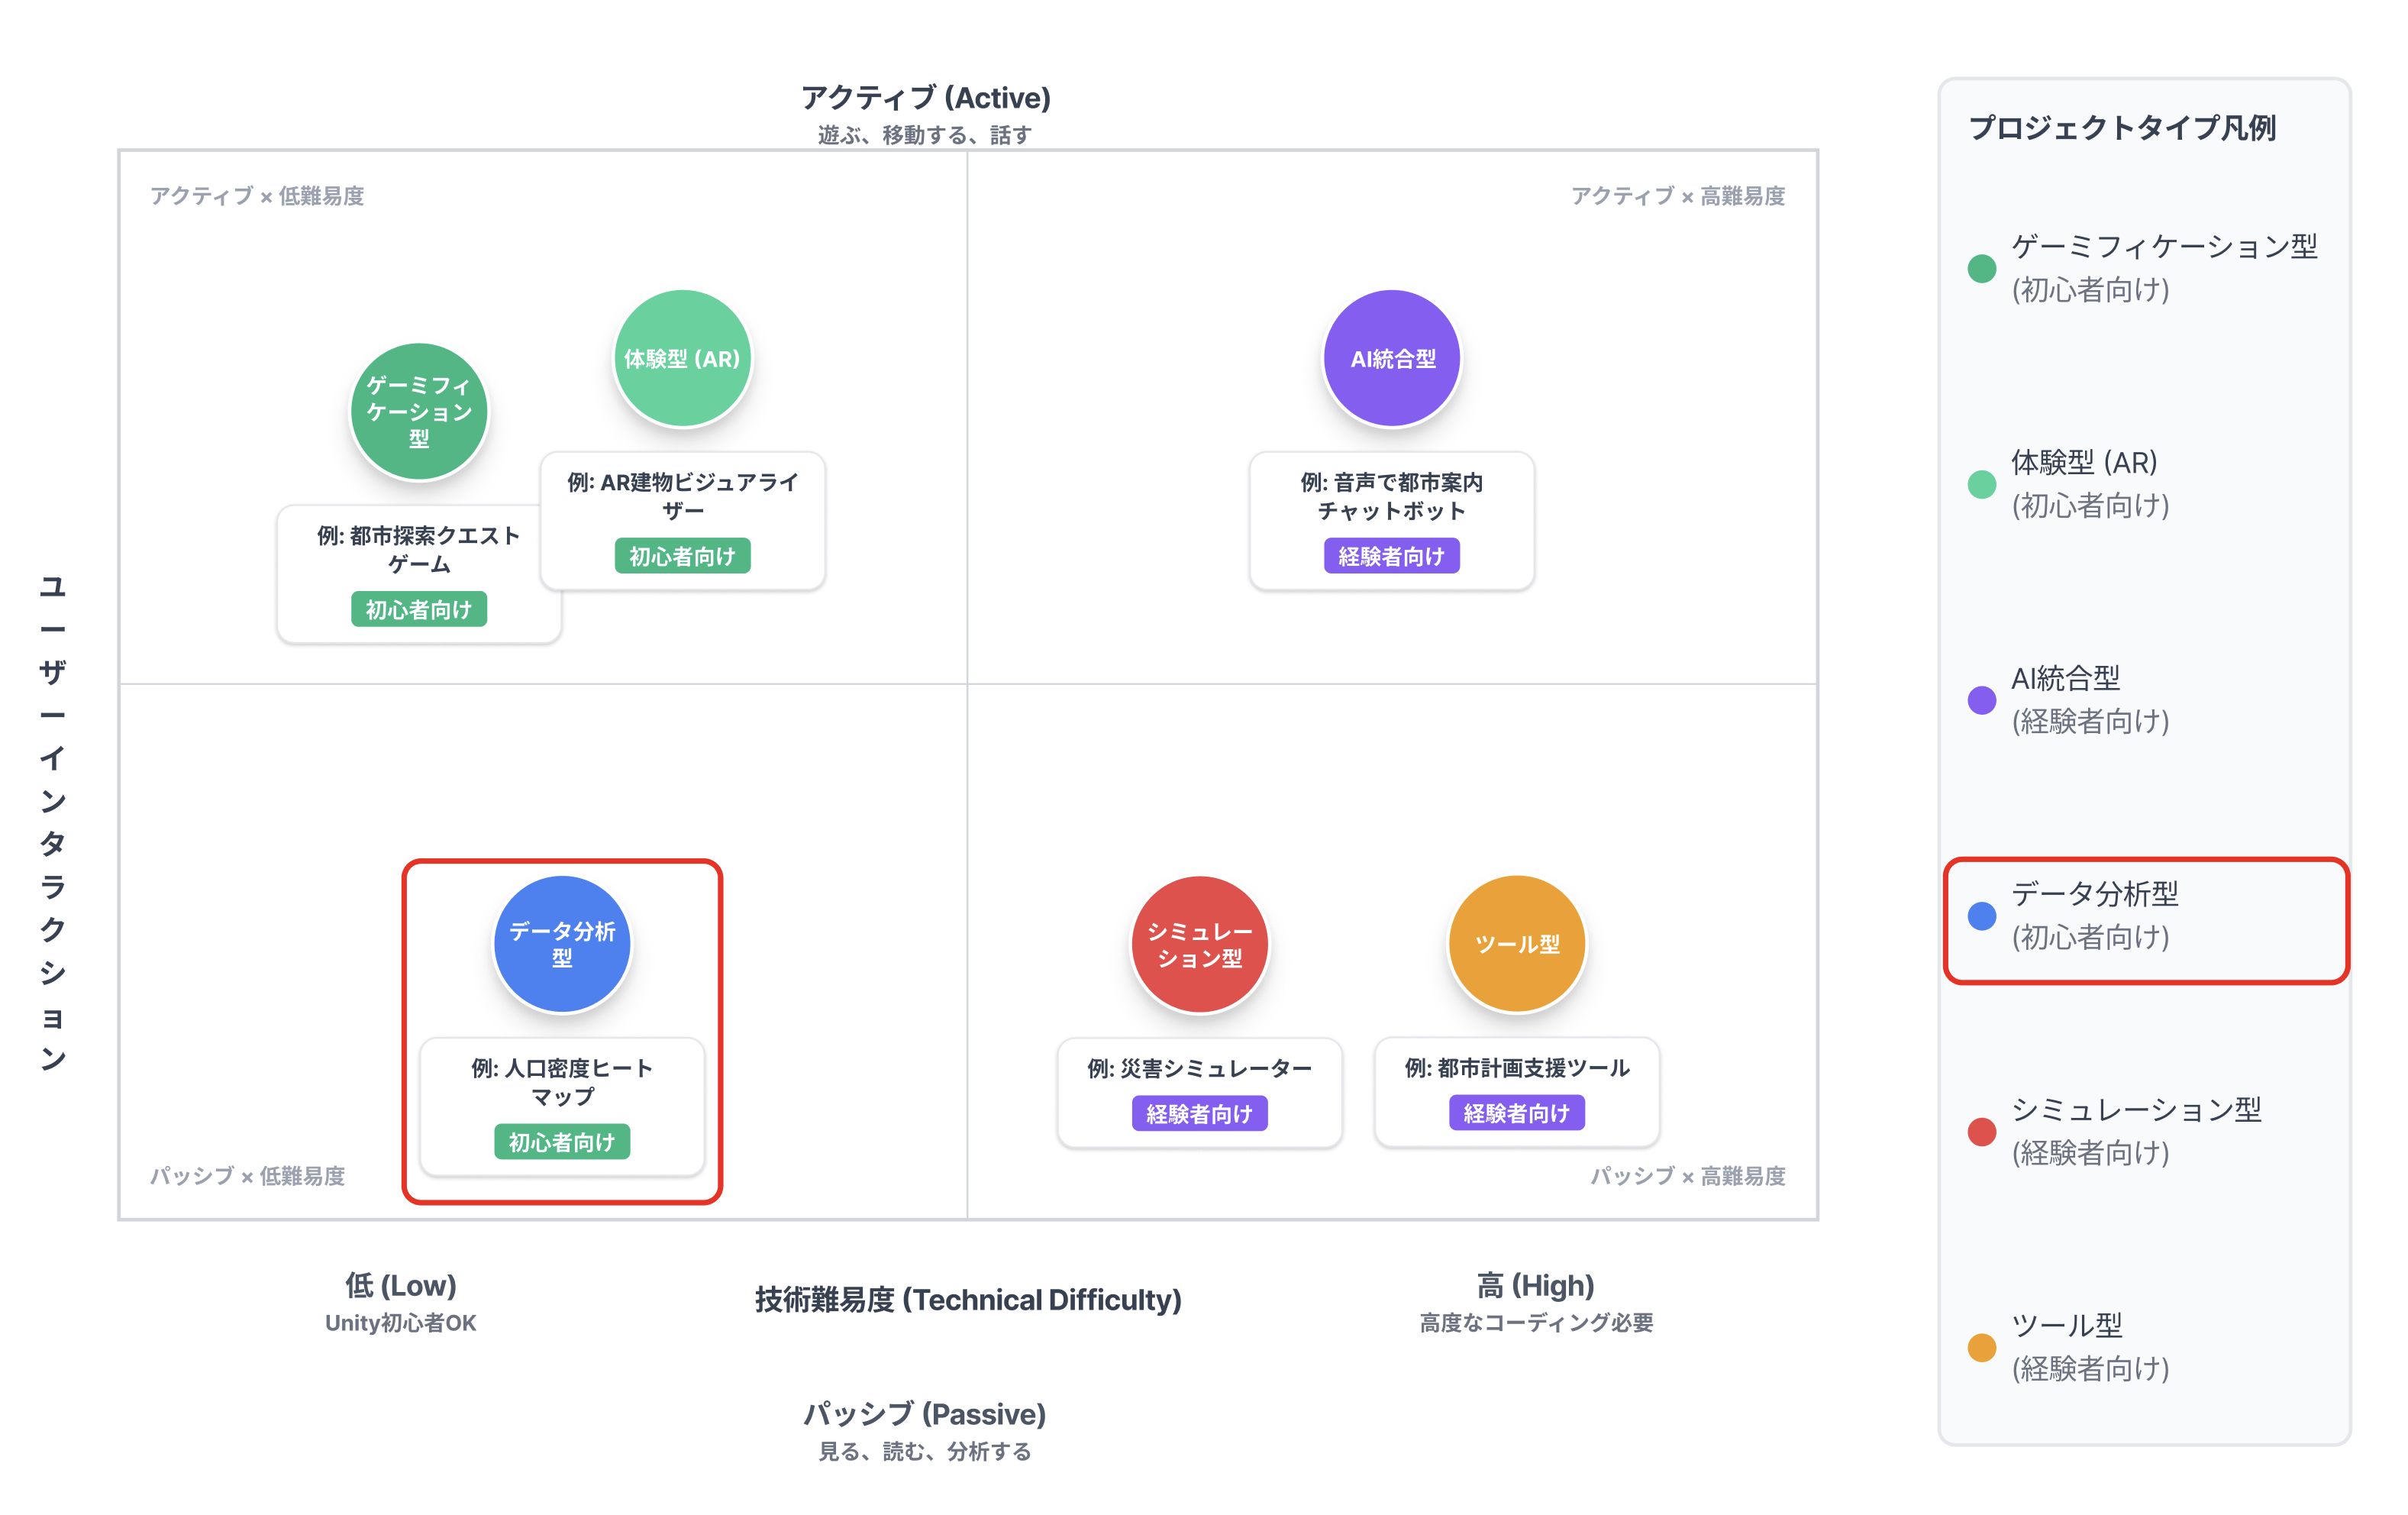
Task: Select the blue データ分析型 circle
Action: (x=562, y=944)
